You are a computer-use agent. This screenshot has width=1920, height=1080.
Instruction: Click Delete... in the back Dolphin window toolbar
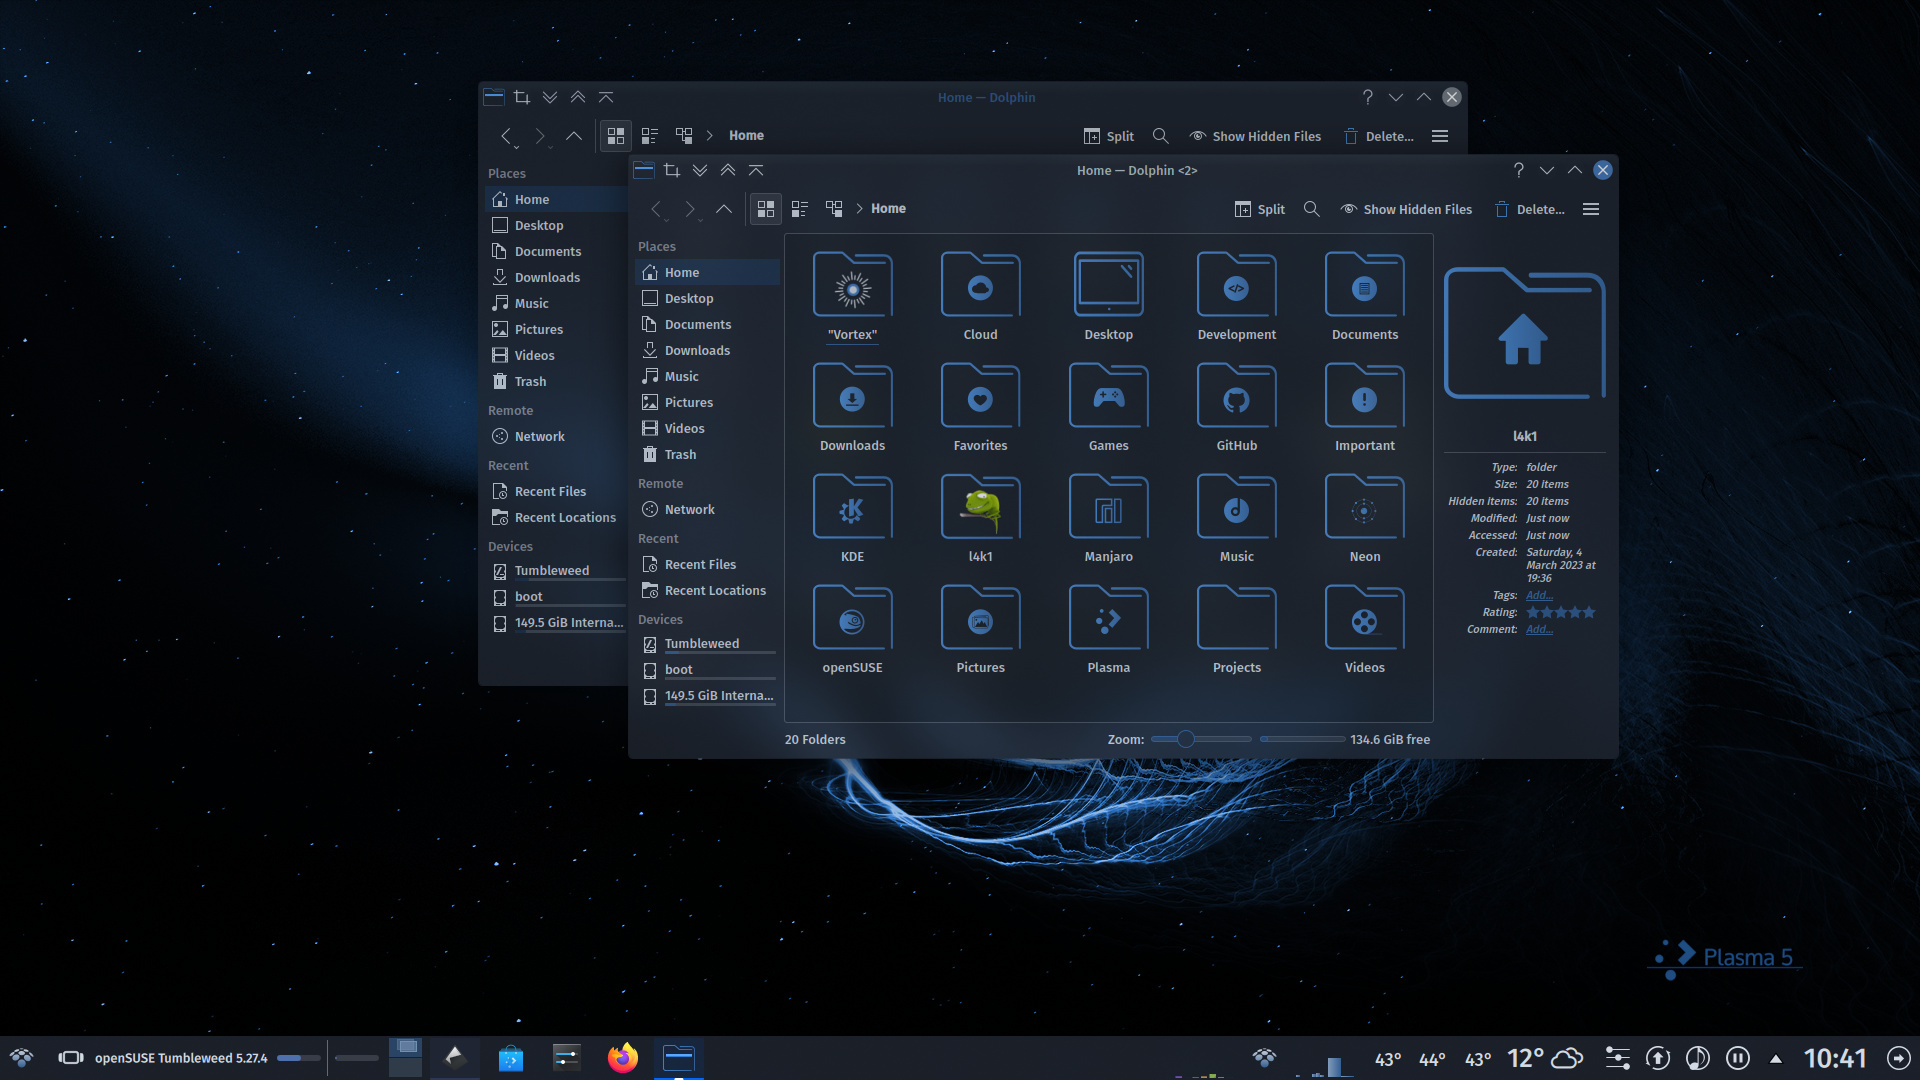(x=1378, y=136)
